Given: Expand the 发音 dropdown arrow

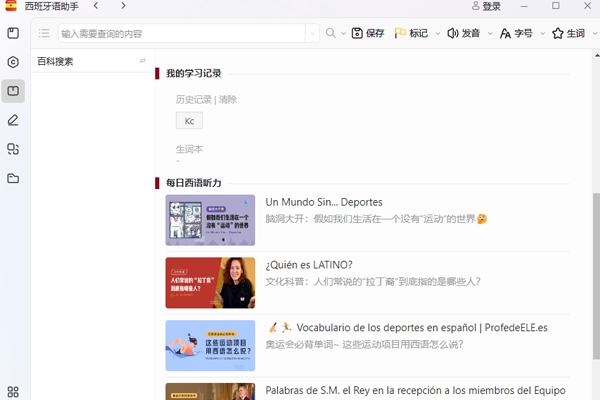Looking at the screenshot, I should click(490, 34).
